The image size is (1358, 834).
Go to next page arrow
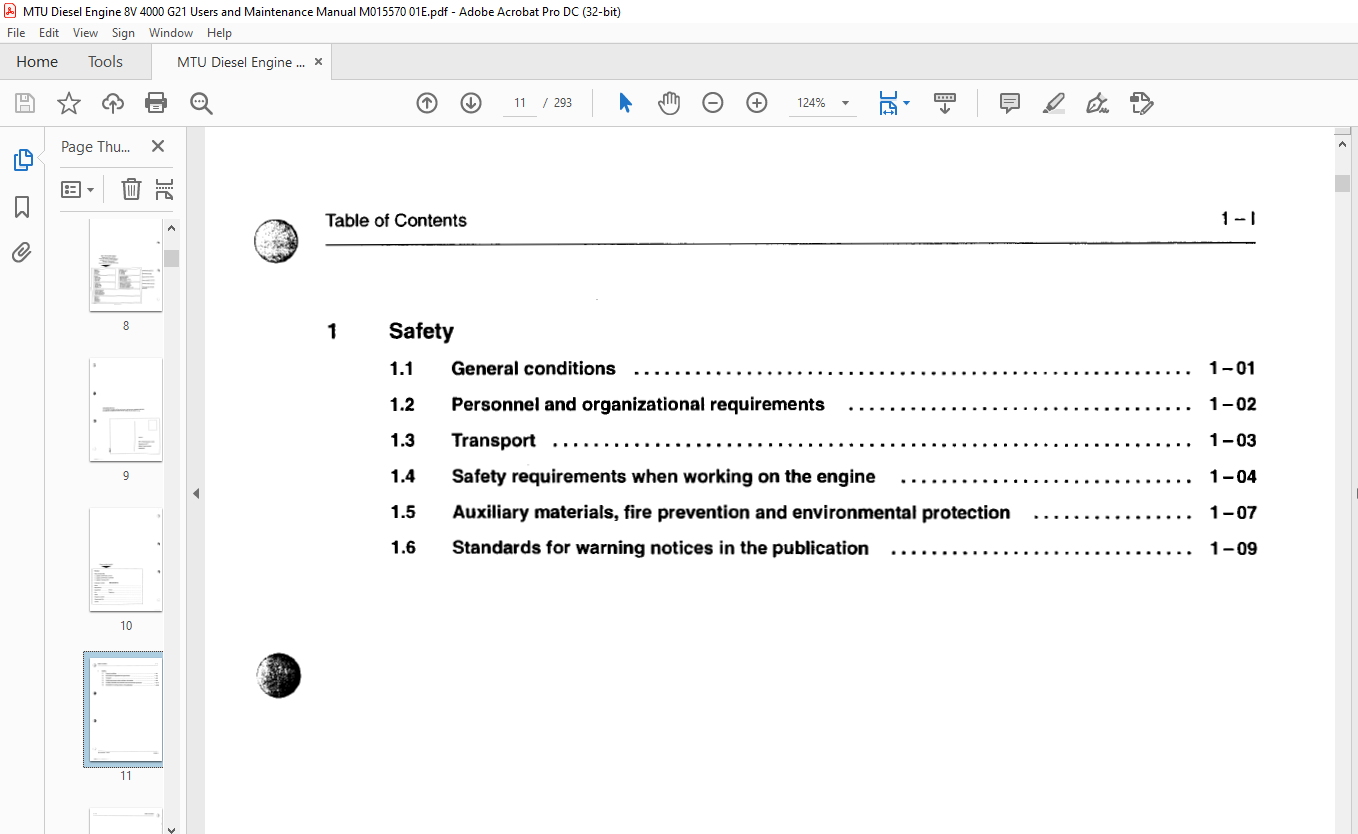pyautogui.click(x=471, y=103)
